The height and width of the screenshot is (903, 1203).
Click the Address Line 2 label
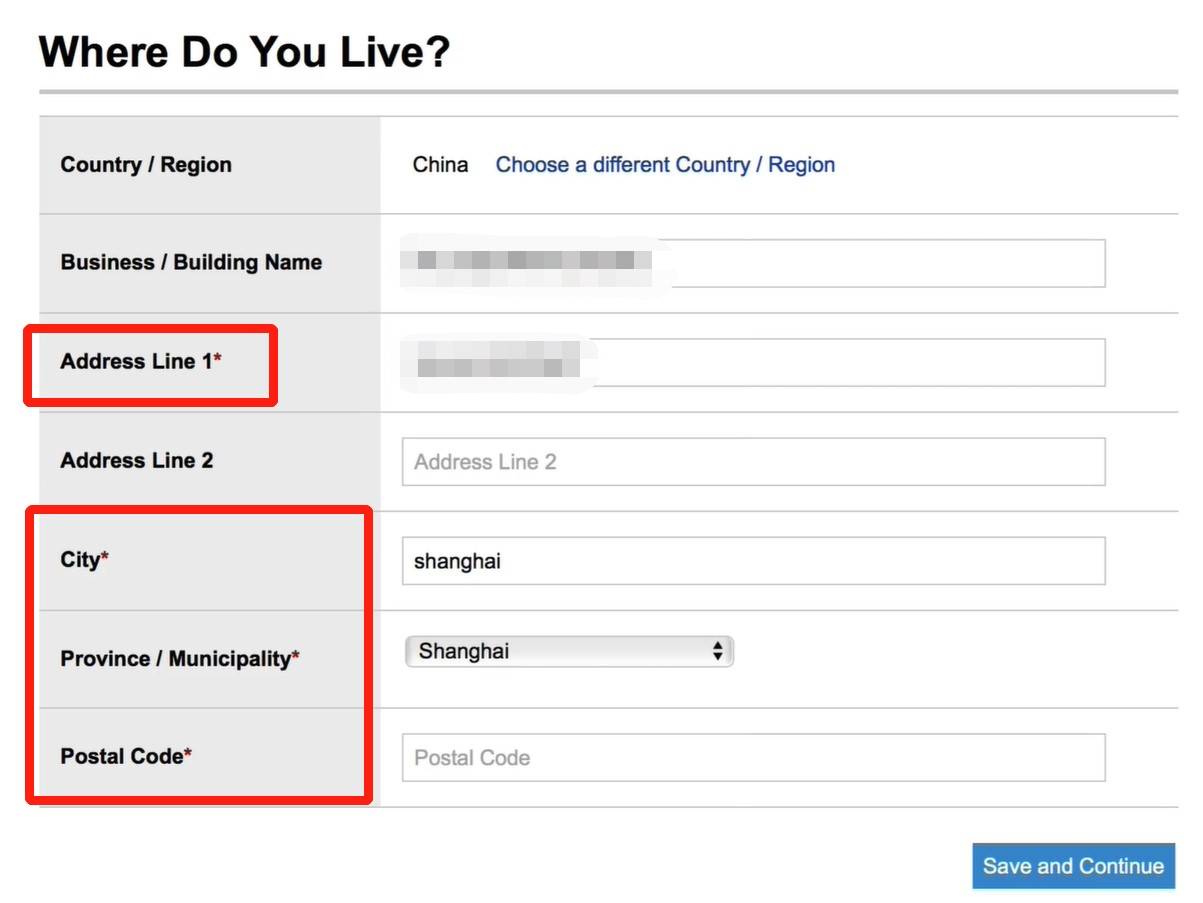(137, 461)
